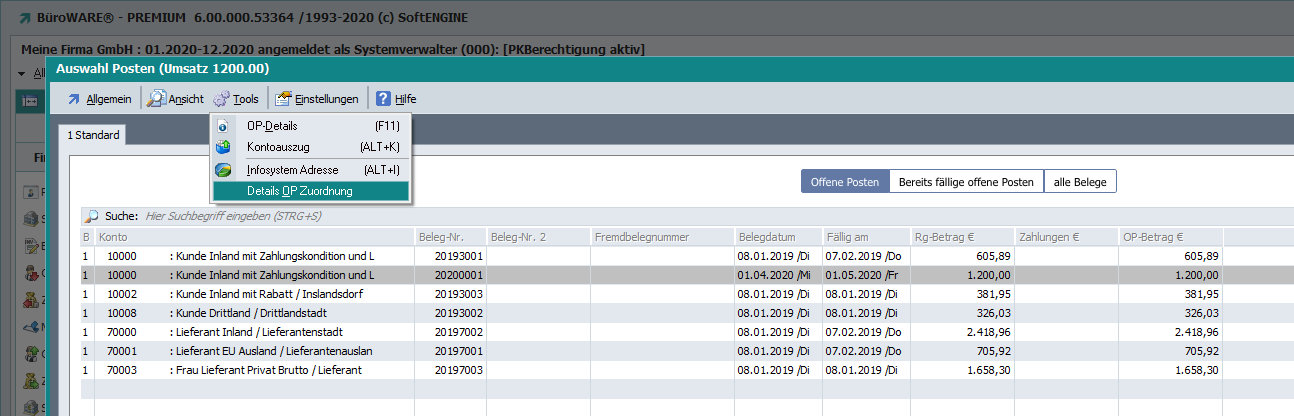Toggle Bereits fällige offene Posten filter
This screenshot has width=1294, height=416.
pos(965,182)
